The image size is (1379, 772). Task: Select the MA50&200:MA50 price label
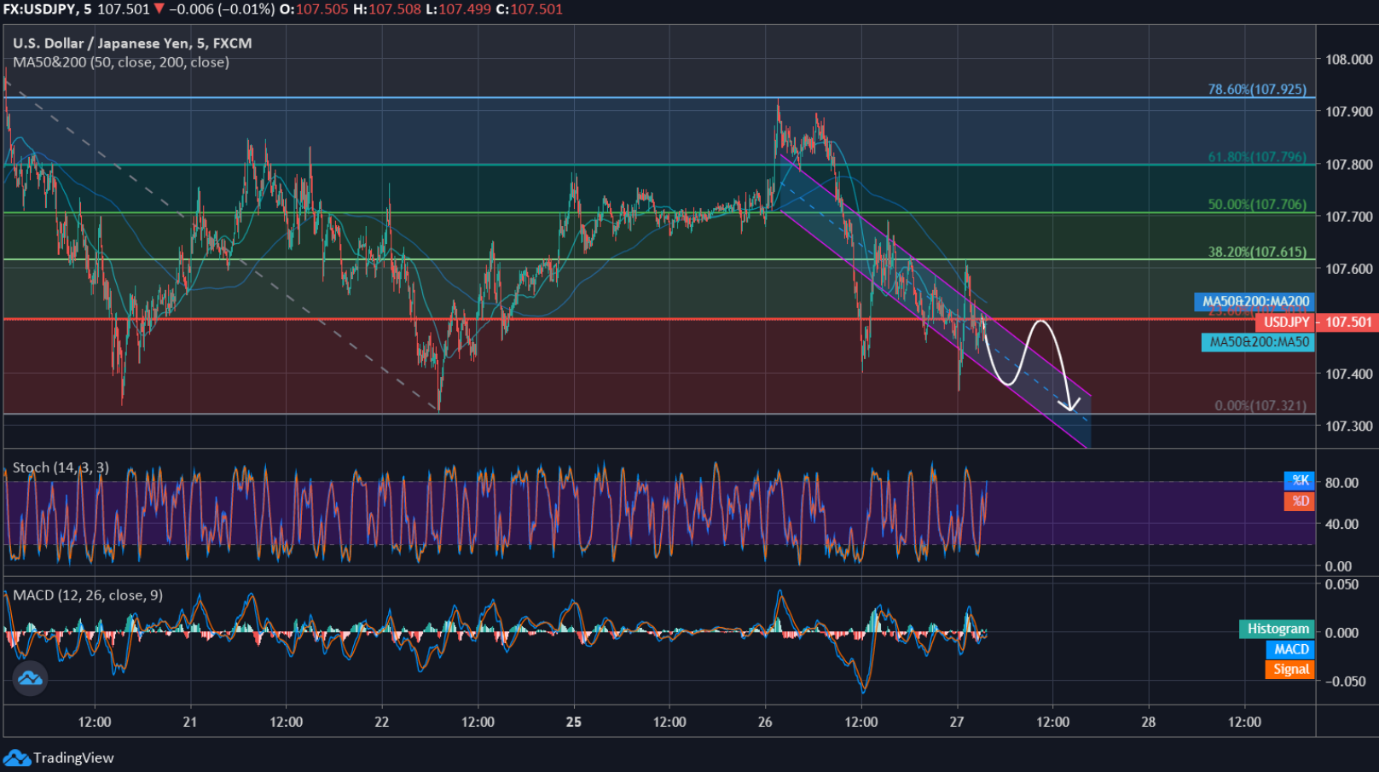1257,342
